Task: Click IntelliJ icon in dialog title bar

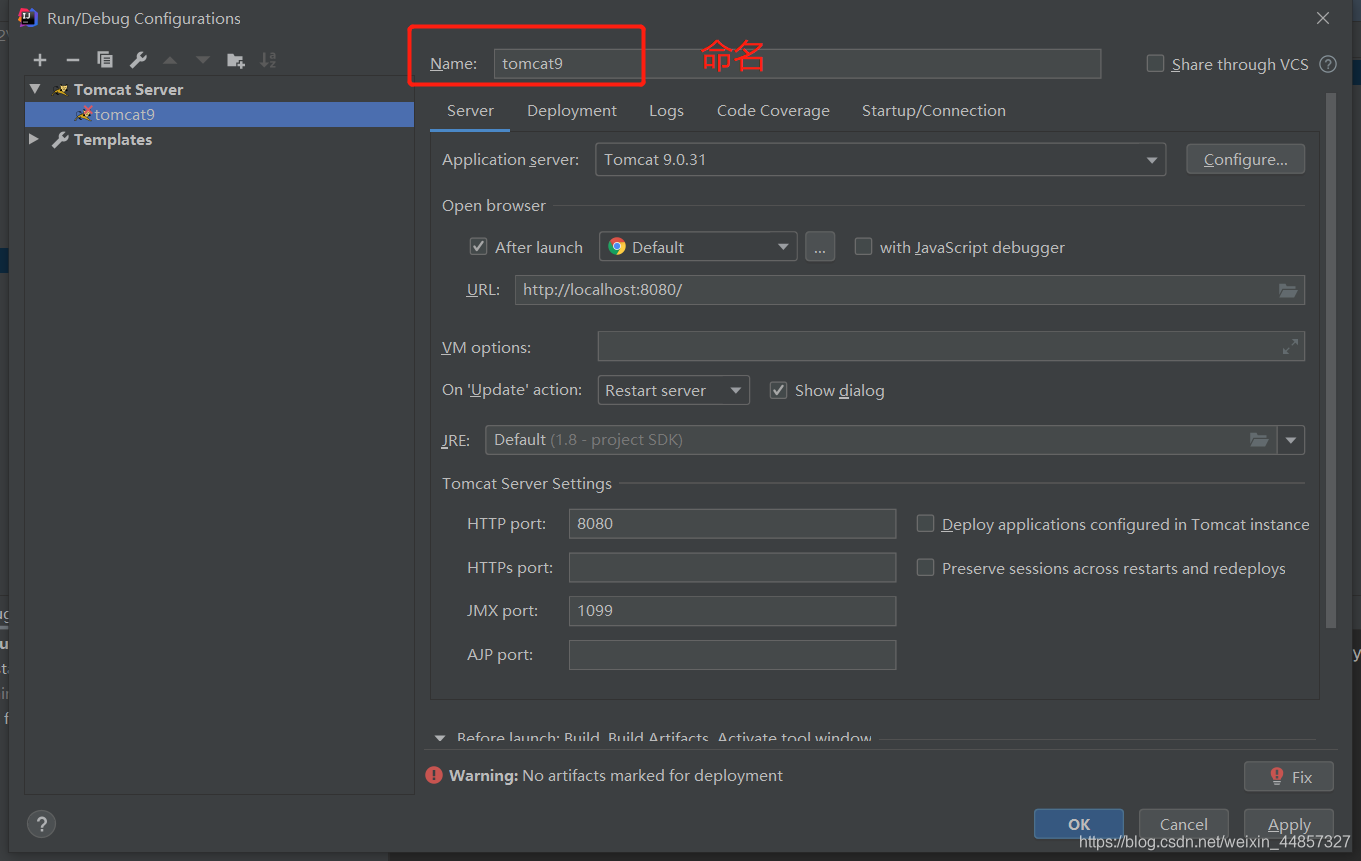Action: [28, 18]
